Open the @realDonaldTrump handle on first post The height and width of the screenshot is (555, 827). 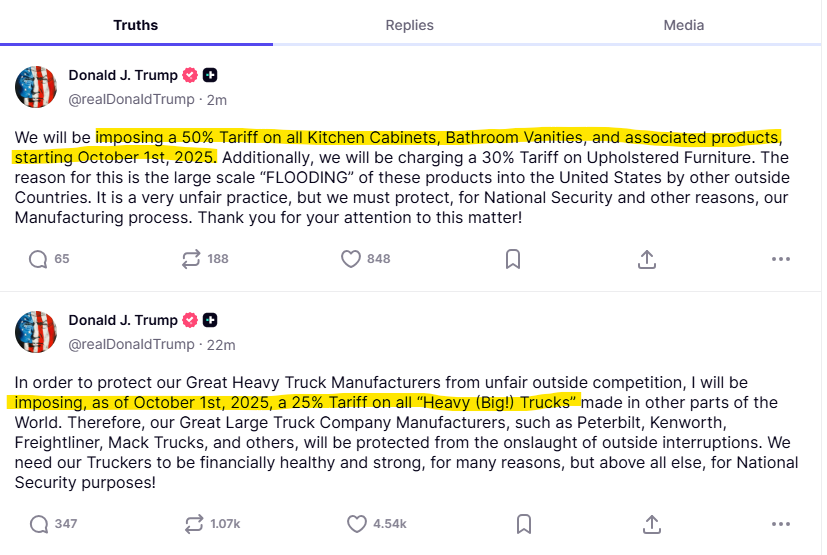(131, 99)
